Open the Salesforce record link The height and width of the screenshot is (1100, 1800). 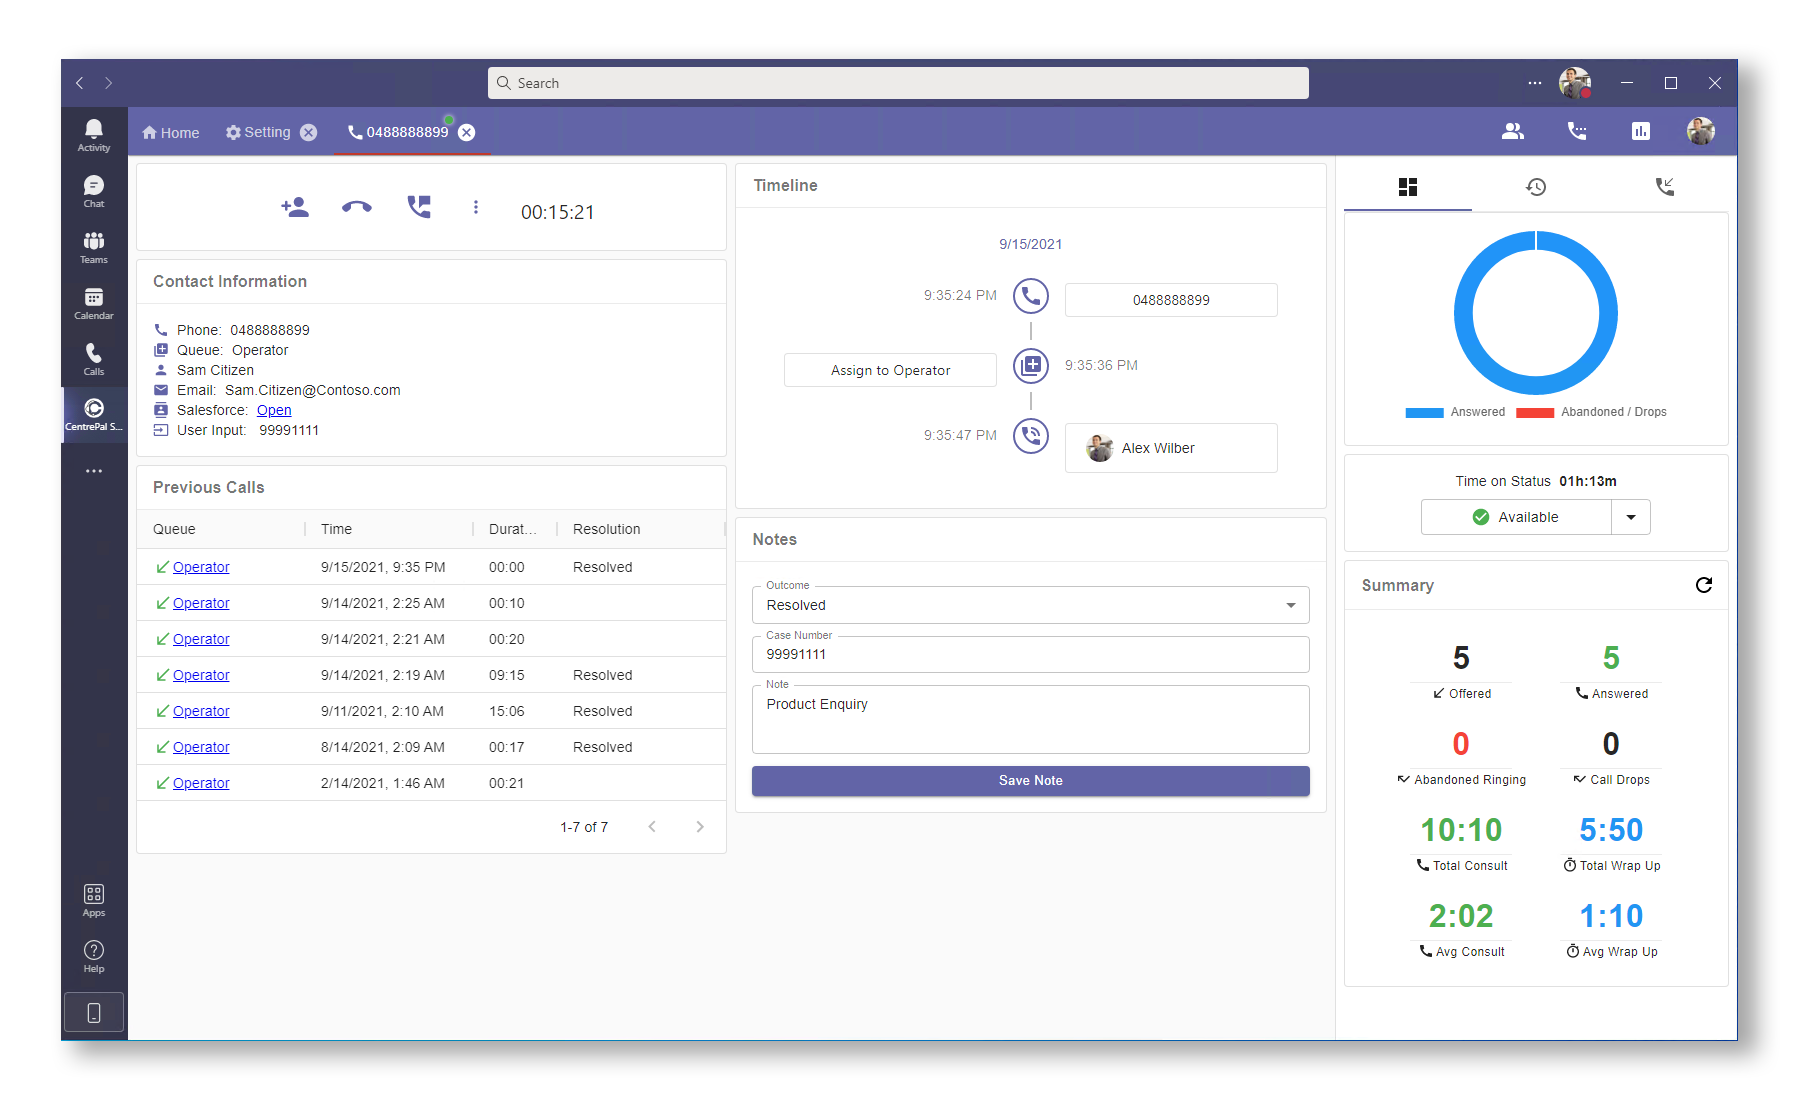click(274, 410)
